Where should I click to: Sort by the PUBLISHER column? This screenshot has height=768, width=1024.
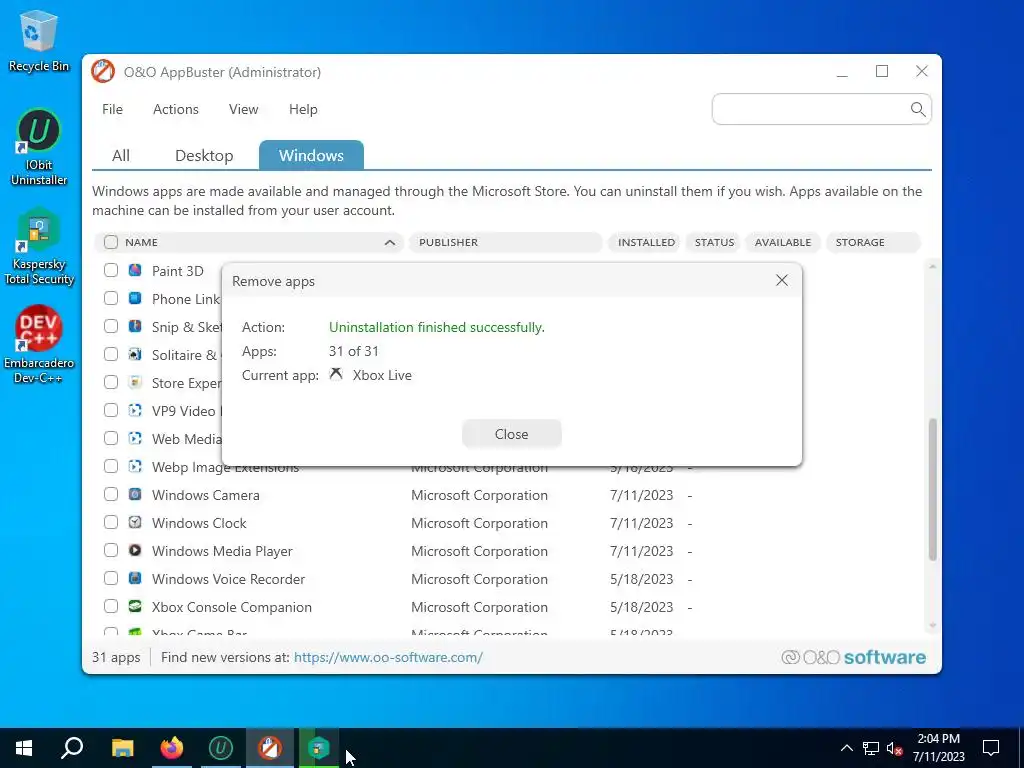tap(505, 242)
